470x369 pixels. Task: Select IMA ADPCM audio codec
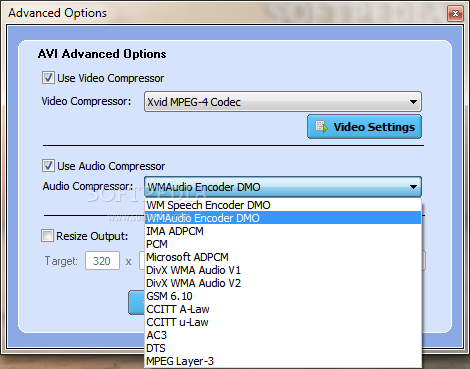[283, 231]
